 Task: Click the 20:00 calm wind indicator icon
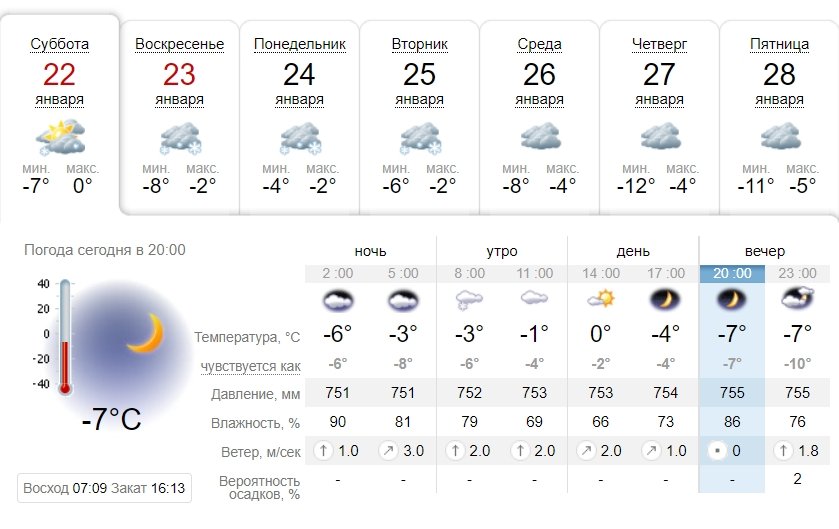(714, 452)
